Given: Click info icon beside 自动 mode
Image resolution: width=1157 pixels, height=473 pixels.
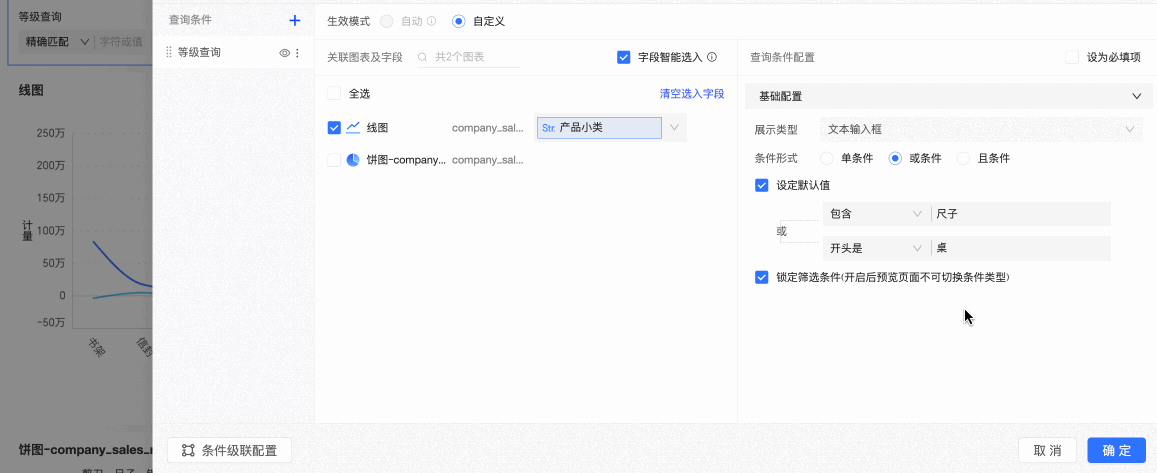Looking at the screenshot, I should (432, 21).
